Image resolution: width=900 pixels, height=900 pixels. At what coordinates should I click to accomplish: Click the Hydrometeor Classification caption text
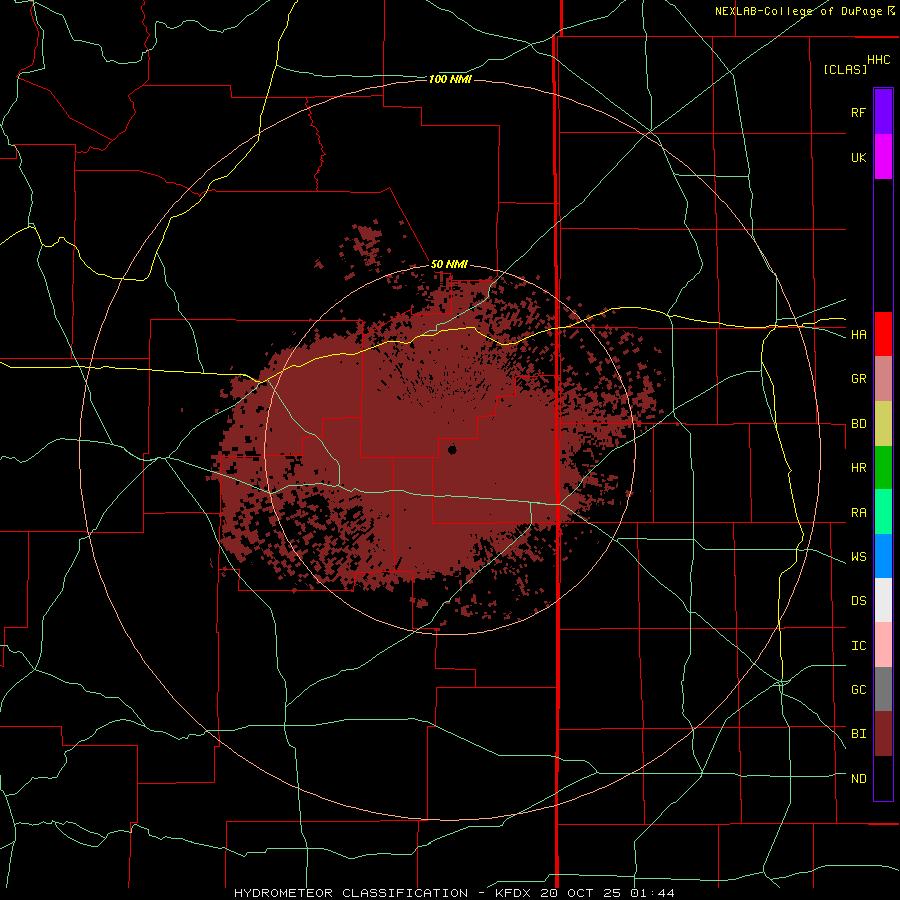(x=350, y=893)
